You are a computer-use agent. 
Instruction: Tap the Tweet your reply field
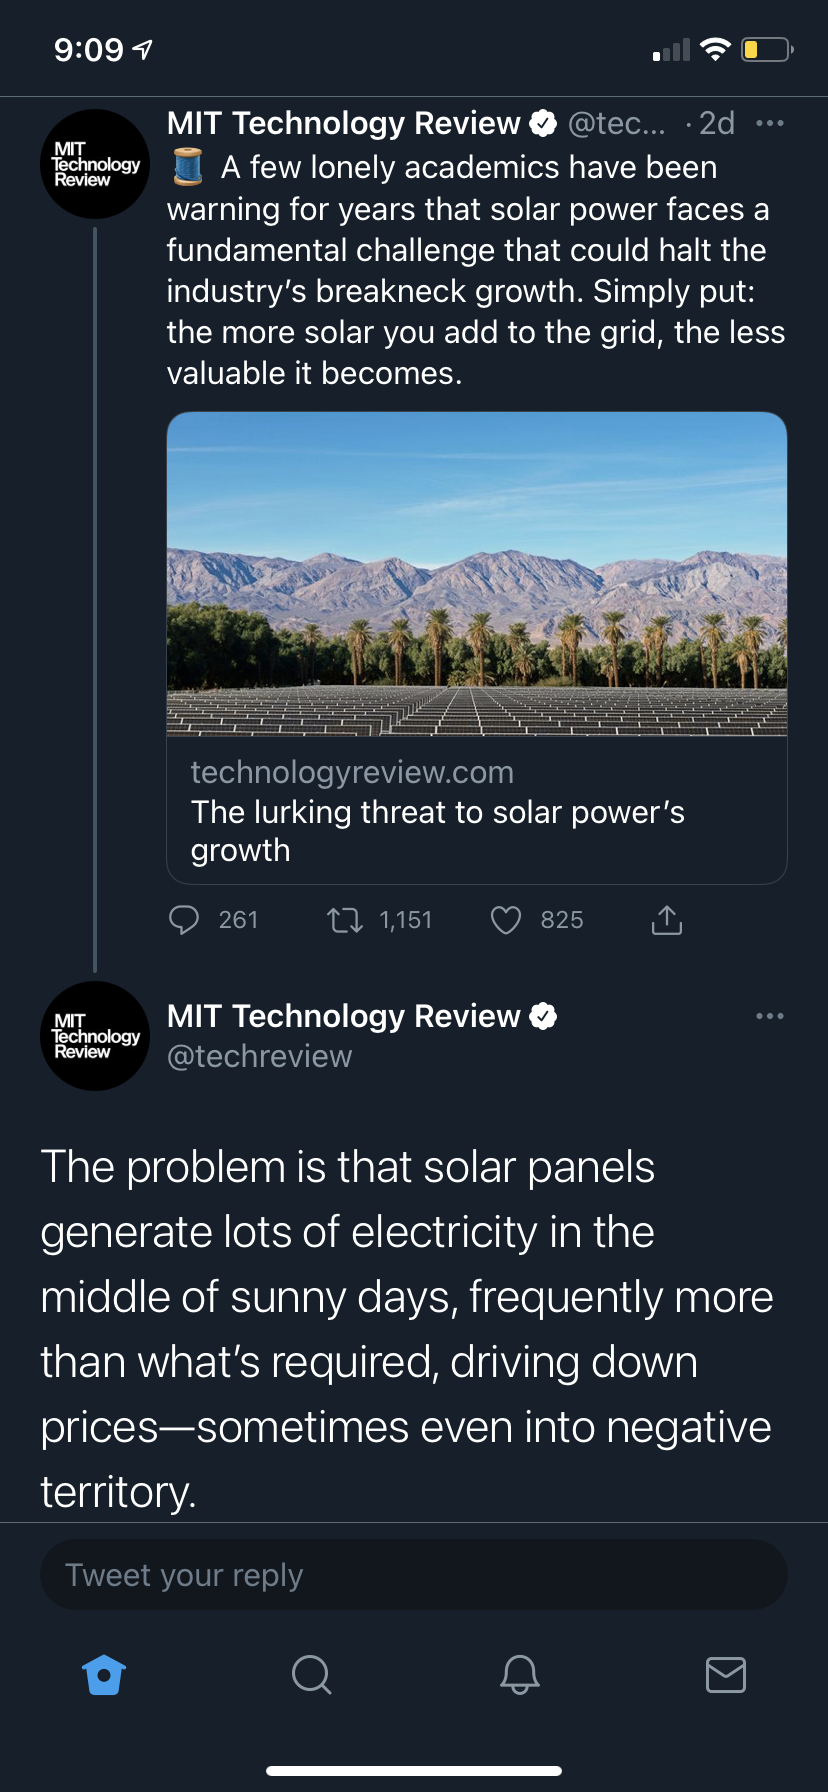pyautogui.click(x=413, y=1575)
